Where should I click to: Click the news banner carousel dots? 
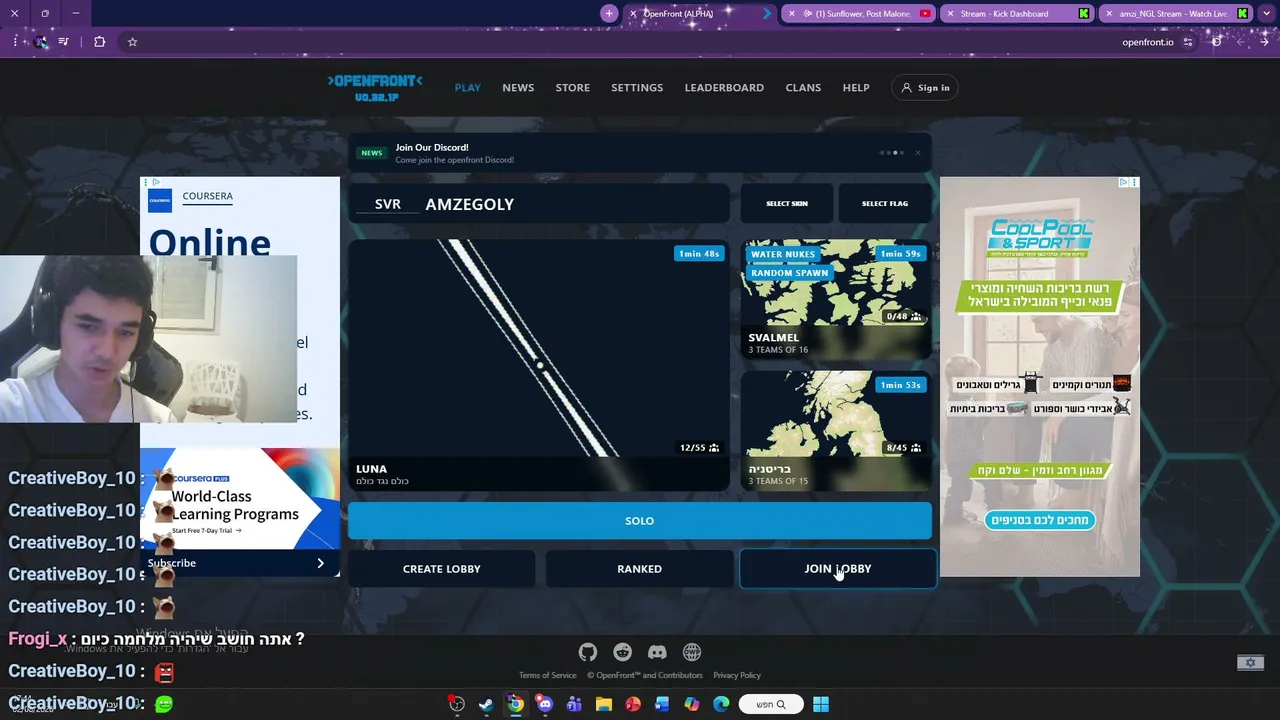tap(892, 153)
